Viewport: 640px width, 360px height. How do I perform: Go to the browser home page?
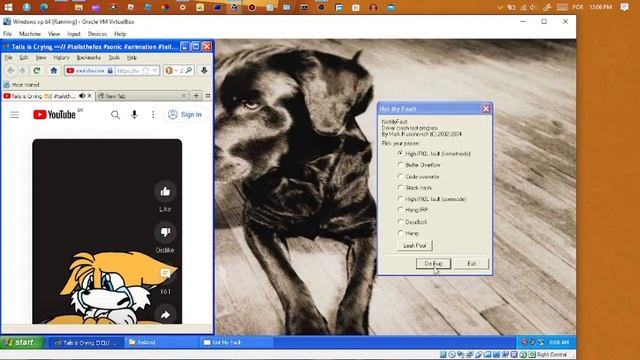tap(53, 71)
